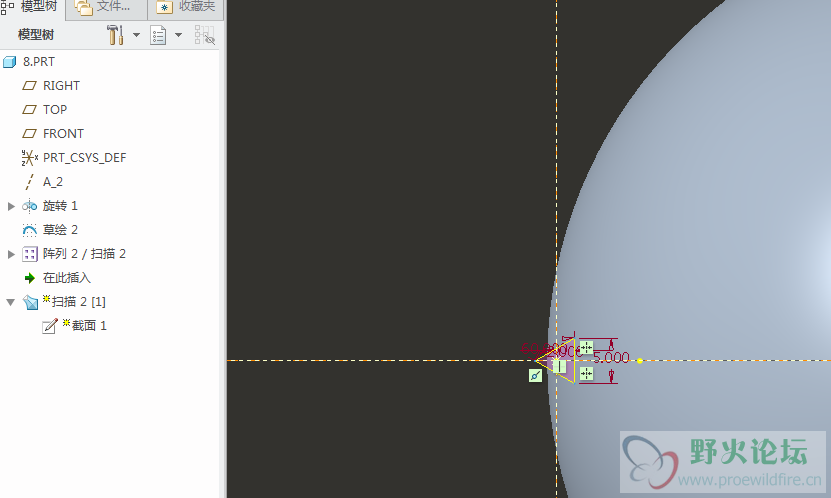
Task: Select 阵列 2 / 扫描 2 pattern feature
Action: click(84, 254)
